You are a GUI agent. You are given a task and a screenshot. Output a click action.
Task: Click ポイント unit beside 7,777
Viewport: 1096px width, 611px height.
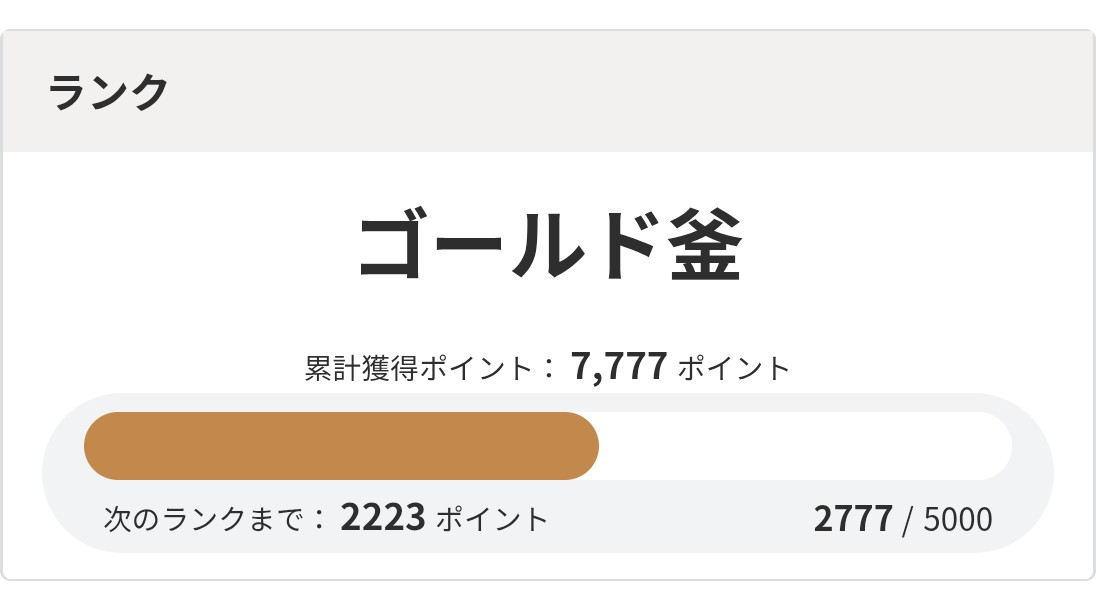pyautogui.click(x=734, y=368)
